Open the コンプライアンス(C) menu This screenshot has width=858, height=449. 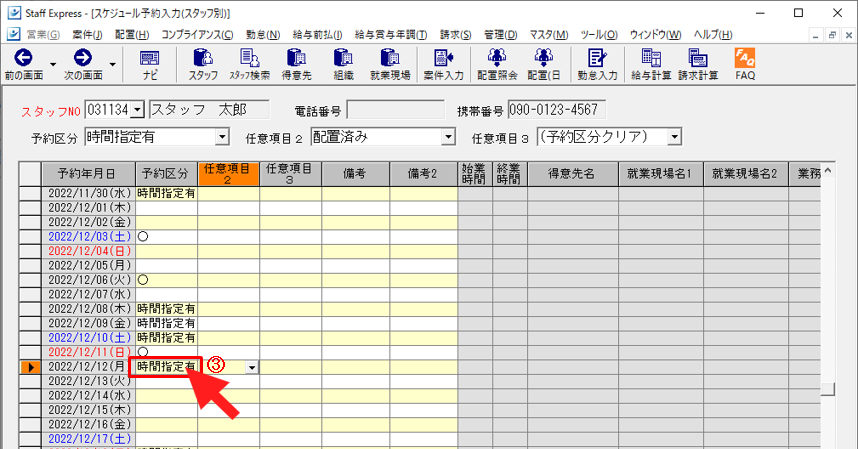197,35
